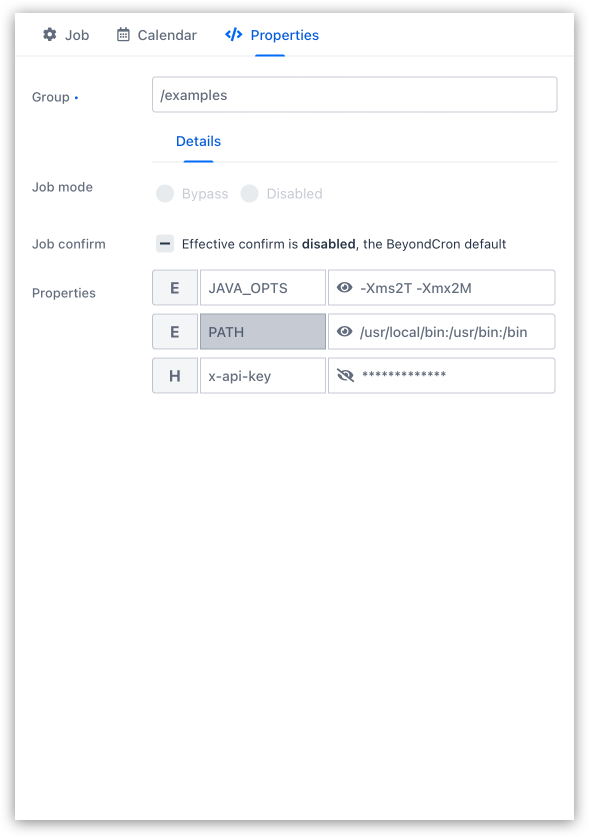Click the E type badge for JAVA_OPTS
The image size is (589, 837).
coord(175,288)
